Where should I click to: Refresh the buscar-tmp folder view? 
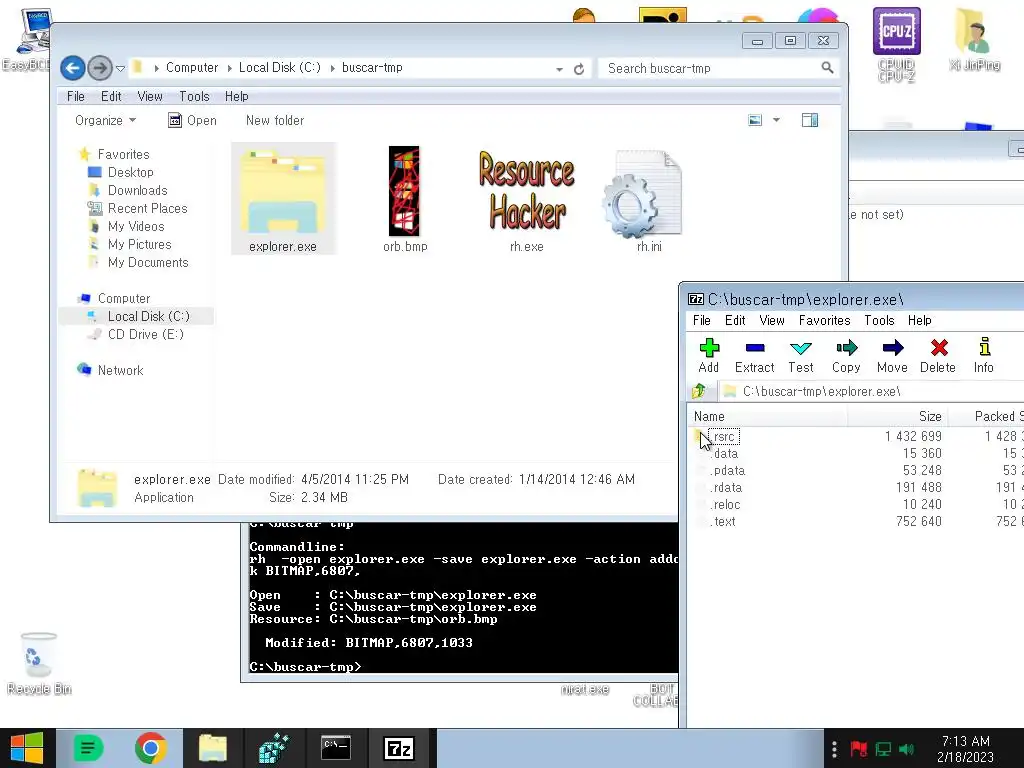click(579, 69)
